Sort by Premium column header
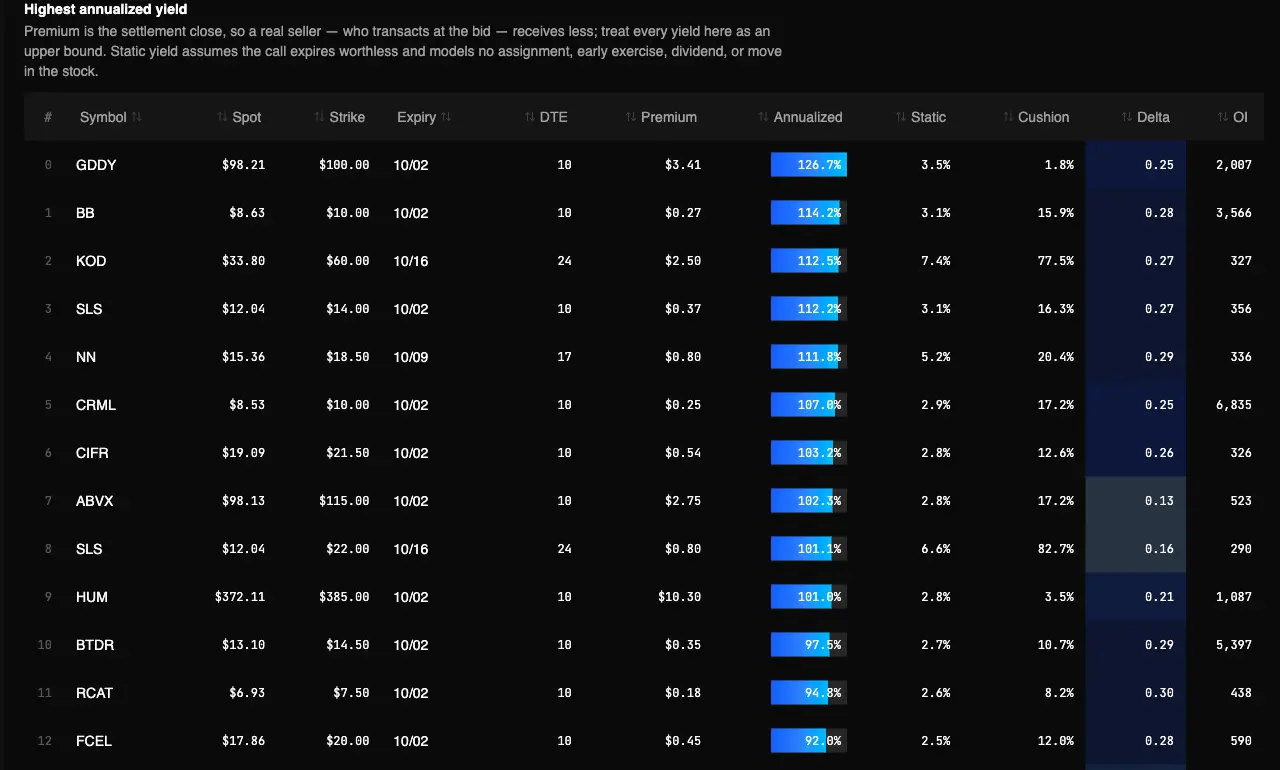1280x770 pixels. [x=661, y=117]
